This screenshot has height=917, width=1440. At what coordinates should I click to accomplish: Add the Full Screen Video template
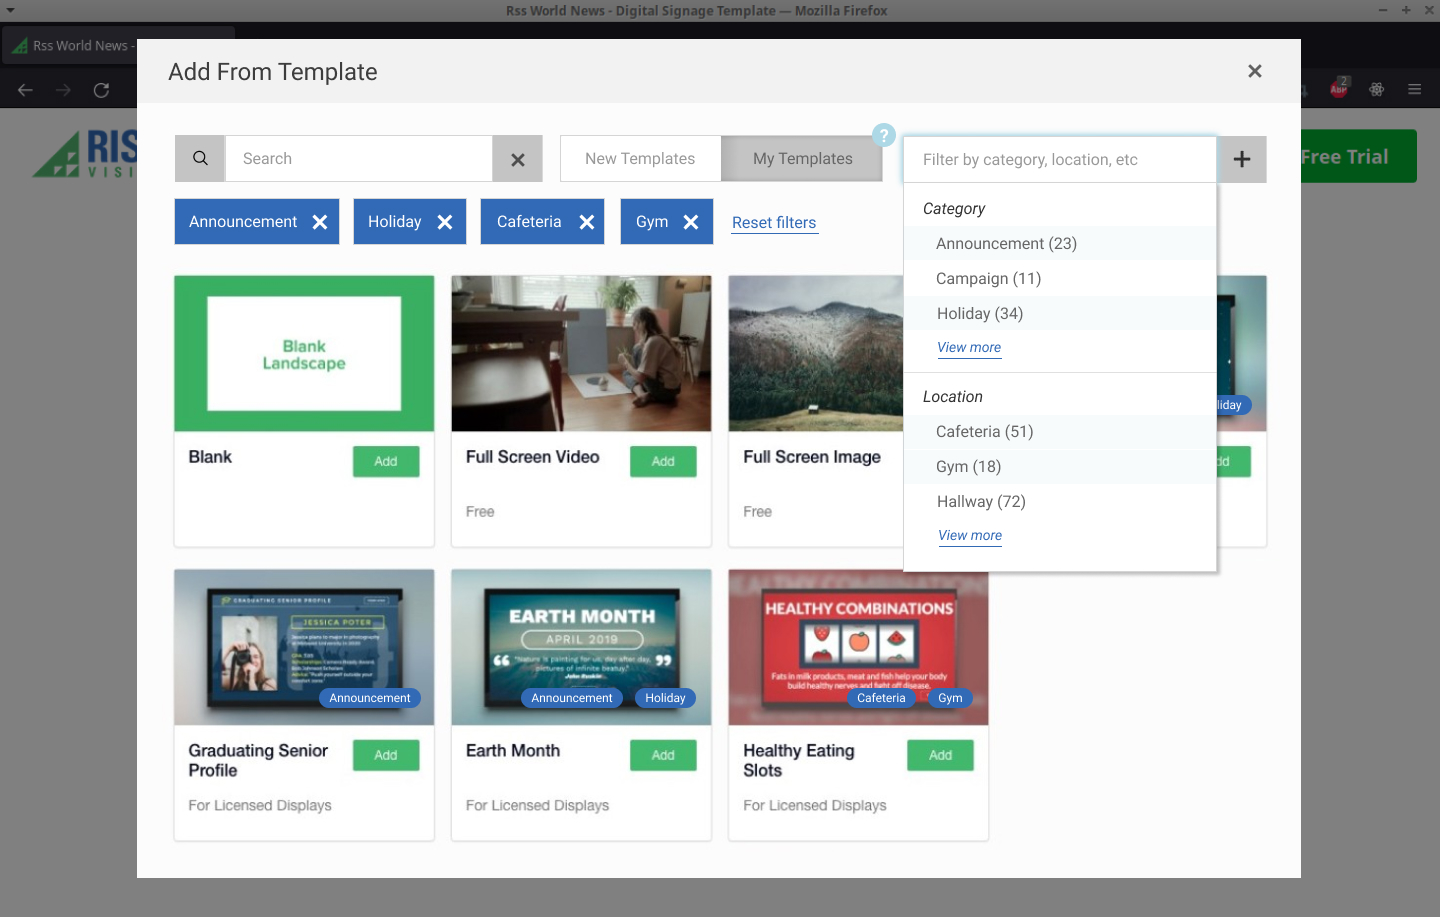tap(663, 461)
